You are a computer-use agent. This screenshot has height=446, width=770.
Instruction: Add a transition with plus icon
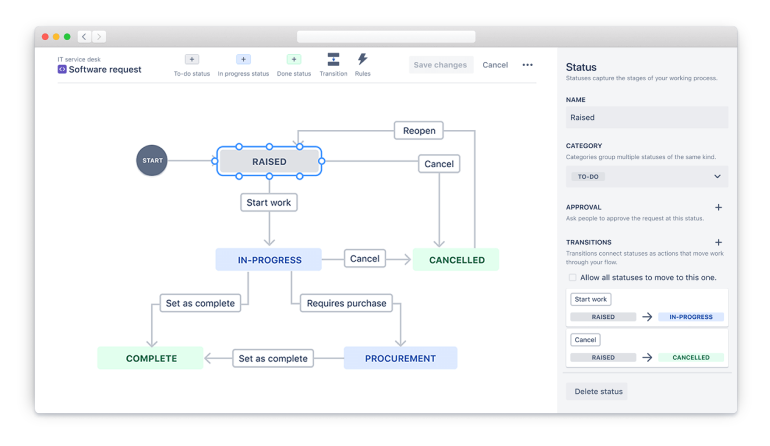718,242
